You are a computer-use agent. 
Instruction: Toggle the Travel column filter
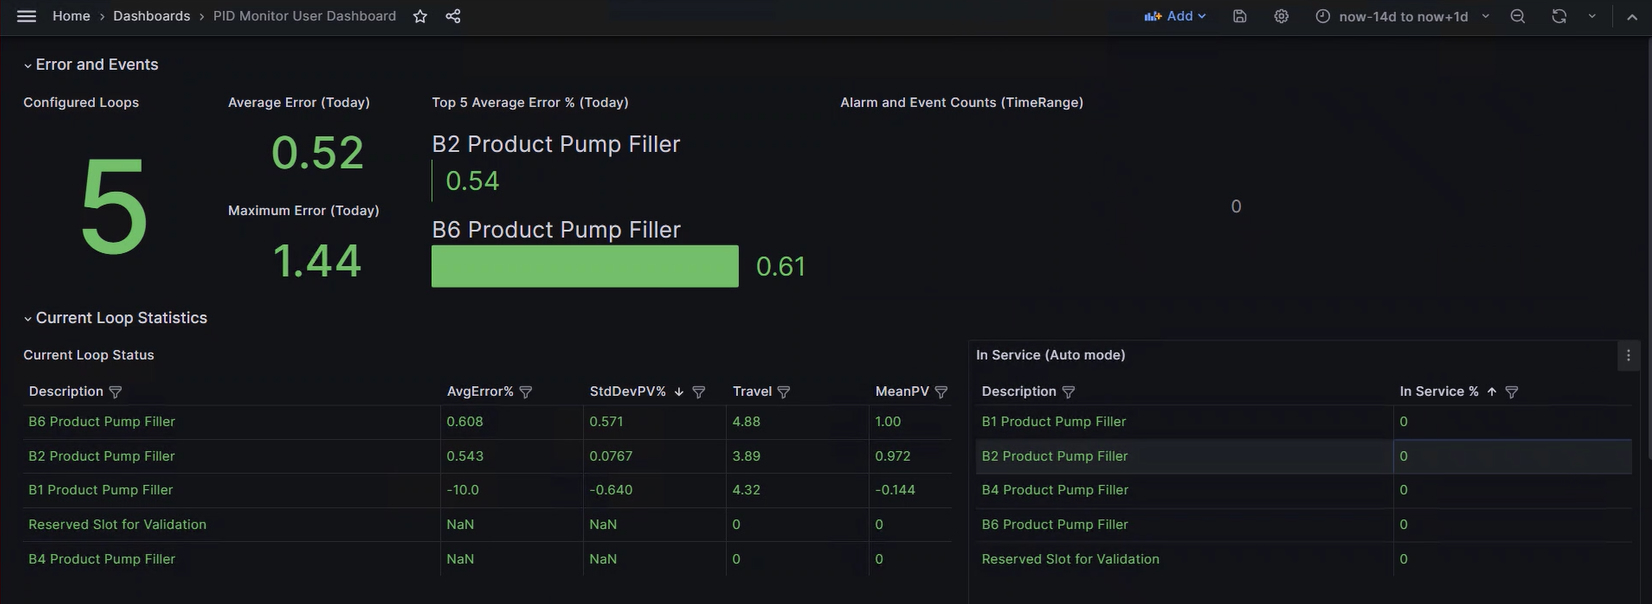(x=784, y=392)
